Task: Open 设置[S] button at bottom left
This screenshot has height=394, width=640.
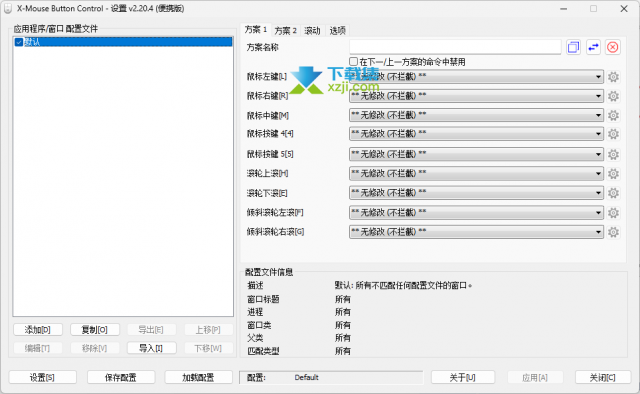Action: 42,377
